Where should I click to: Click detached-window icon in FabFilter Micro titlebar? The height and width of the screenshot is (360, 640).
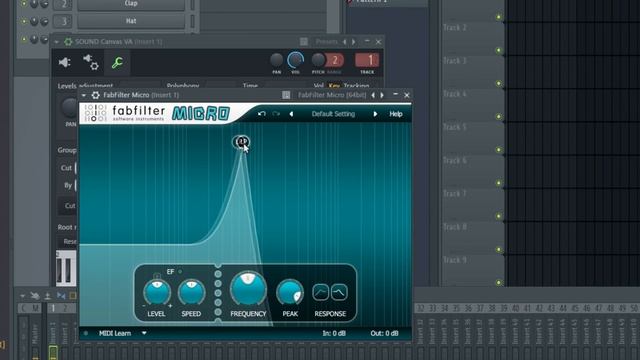(x=286, y=95)
